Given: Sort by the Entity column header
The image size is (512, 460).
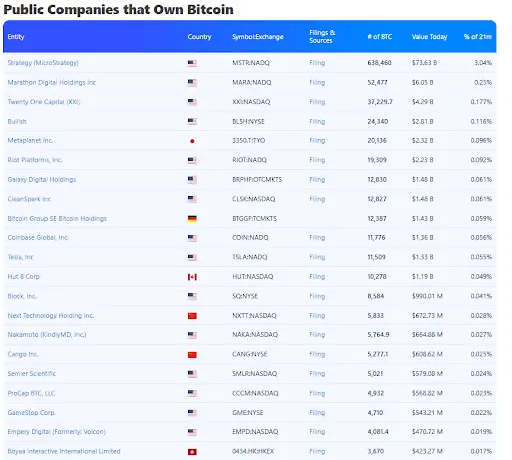Looking at the screenshot, I should coord(16,37).
